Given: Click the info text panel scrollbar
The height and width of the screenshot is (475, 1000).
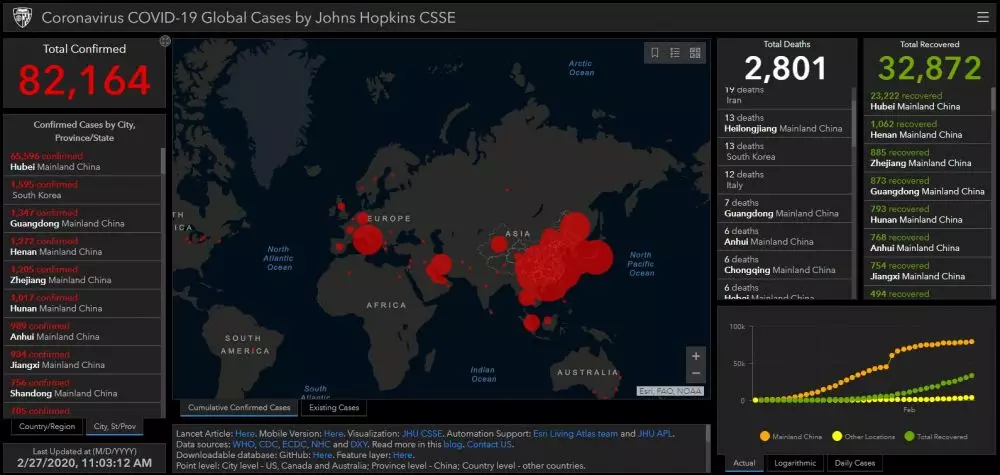Looking at the screenshot, I should (x=707, y=434).
